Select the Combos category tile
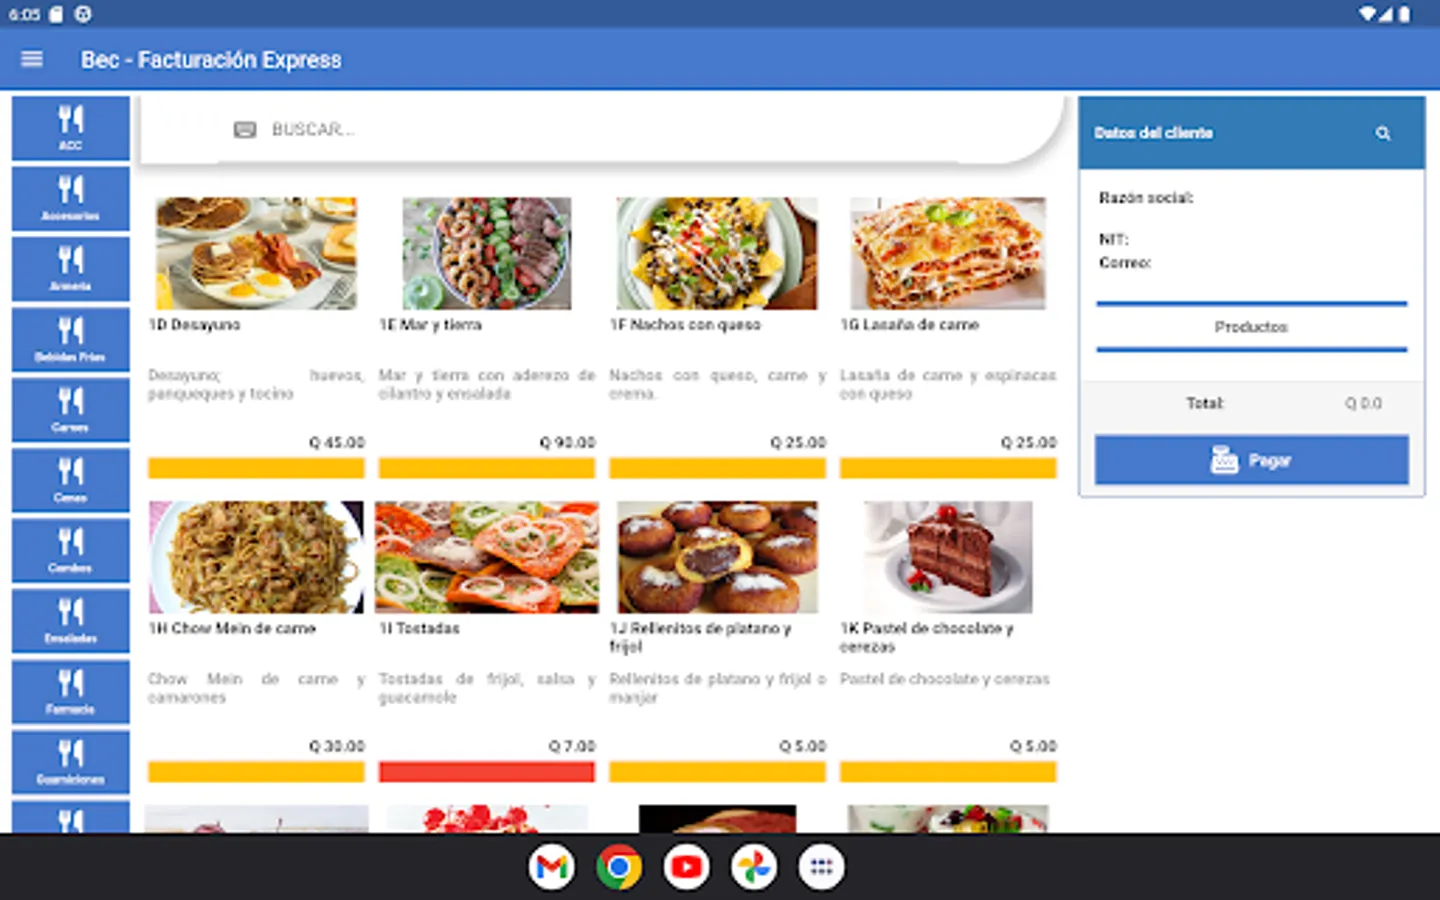1440x900 pixels. [71, 551]
